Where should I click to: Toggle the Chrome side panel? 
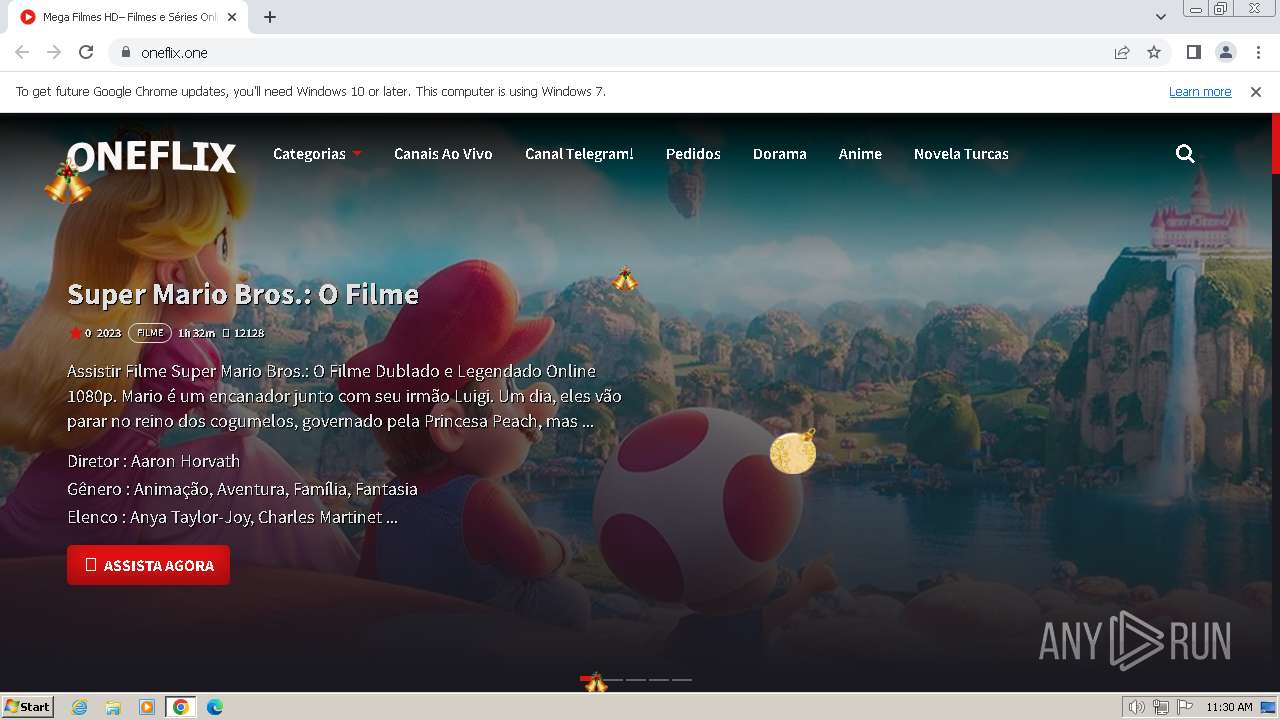1193,52
